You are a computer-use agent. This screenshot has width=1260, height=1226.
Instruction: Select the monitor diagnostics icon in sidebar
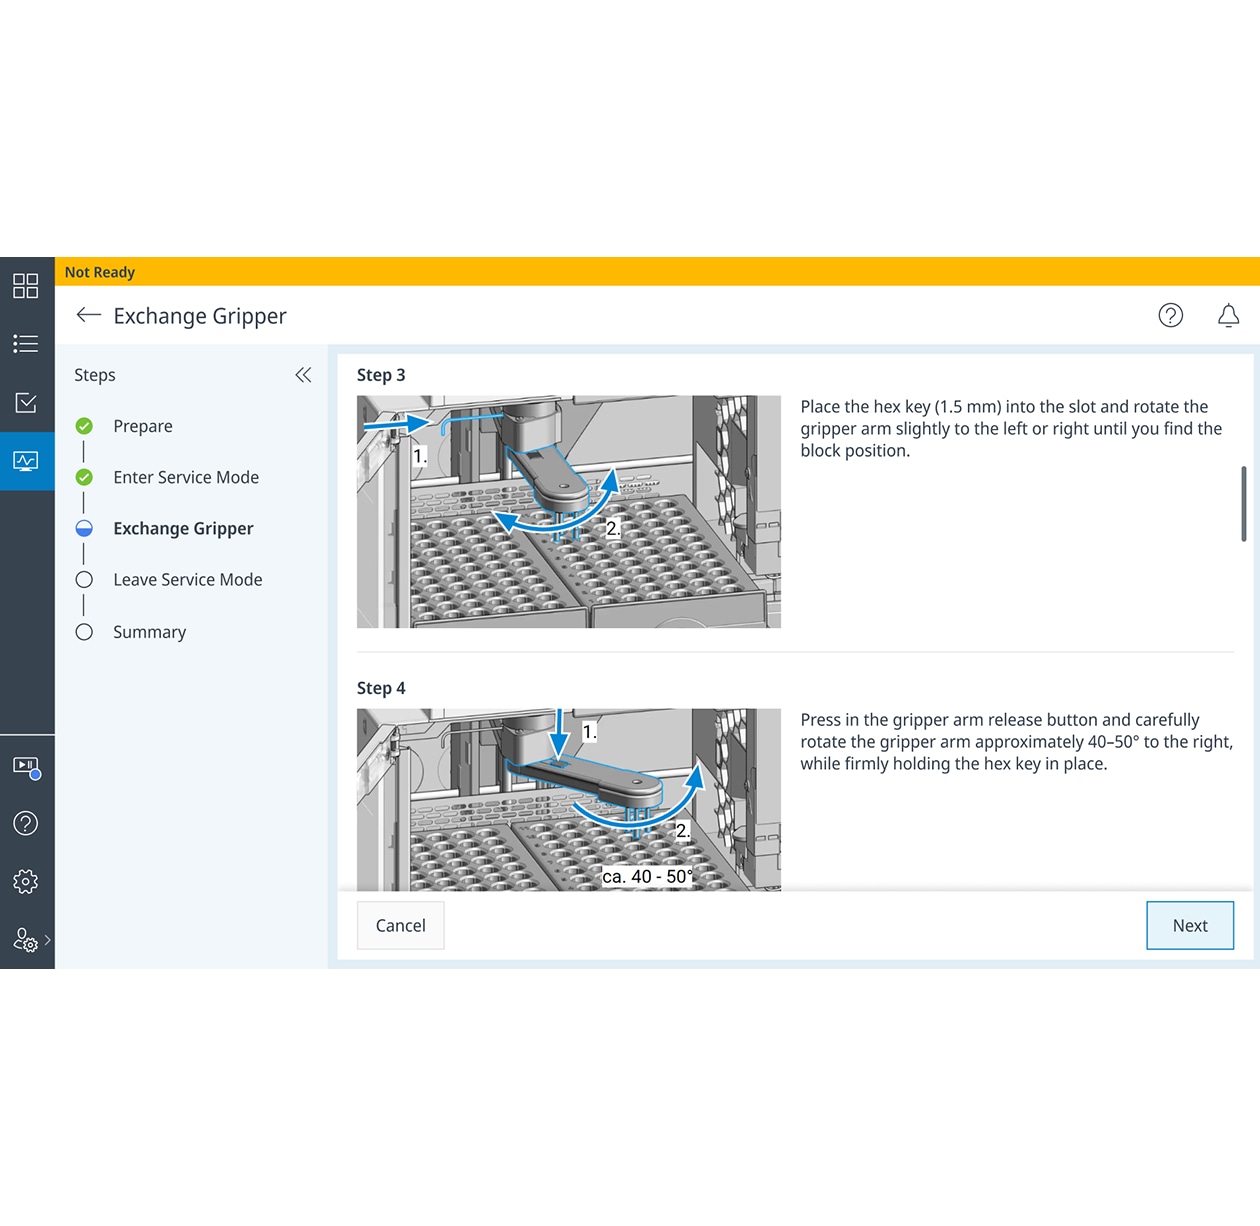pyautogui.click(x=26, y=461)
